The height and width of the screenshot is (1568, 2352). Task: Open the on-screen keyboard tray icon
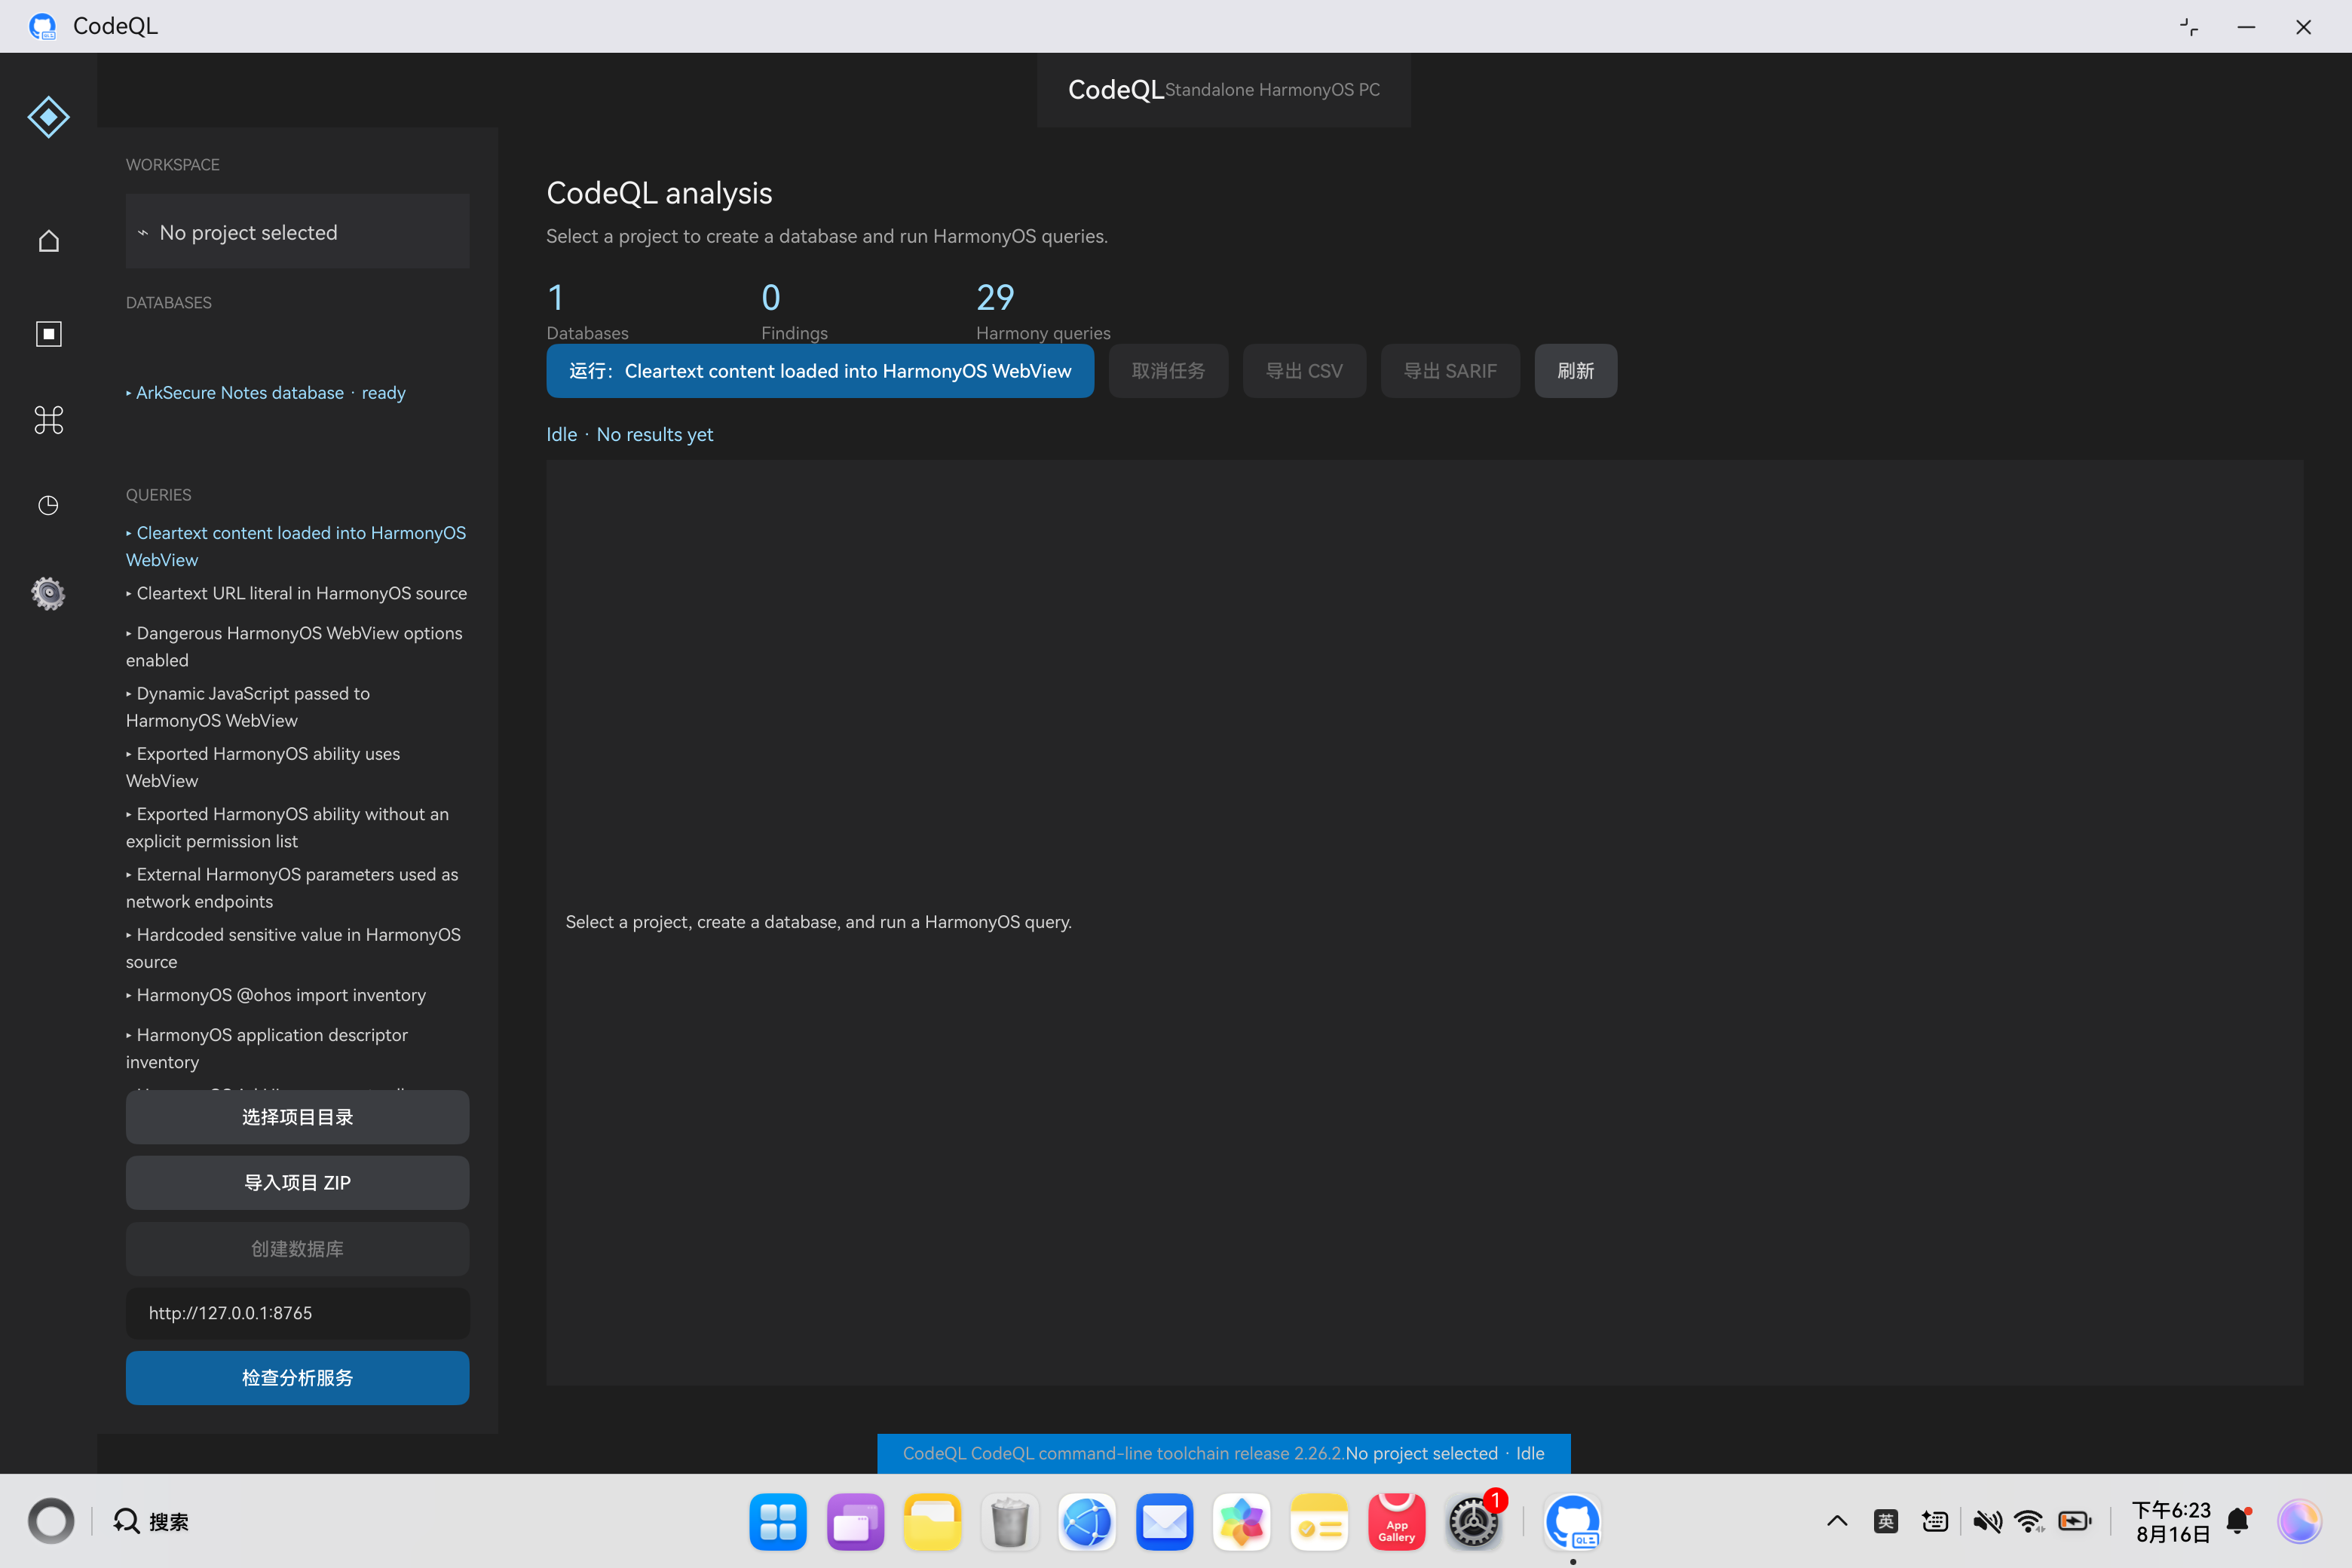coord(1935,1521)
